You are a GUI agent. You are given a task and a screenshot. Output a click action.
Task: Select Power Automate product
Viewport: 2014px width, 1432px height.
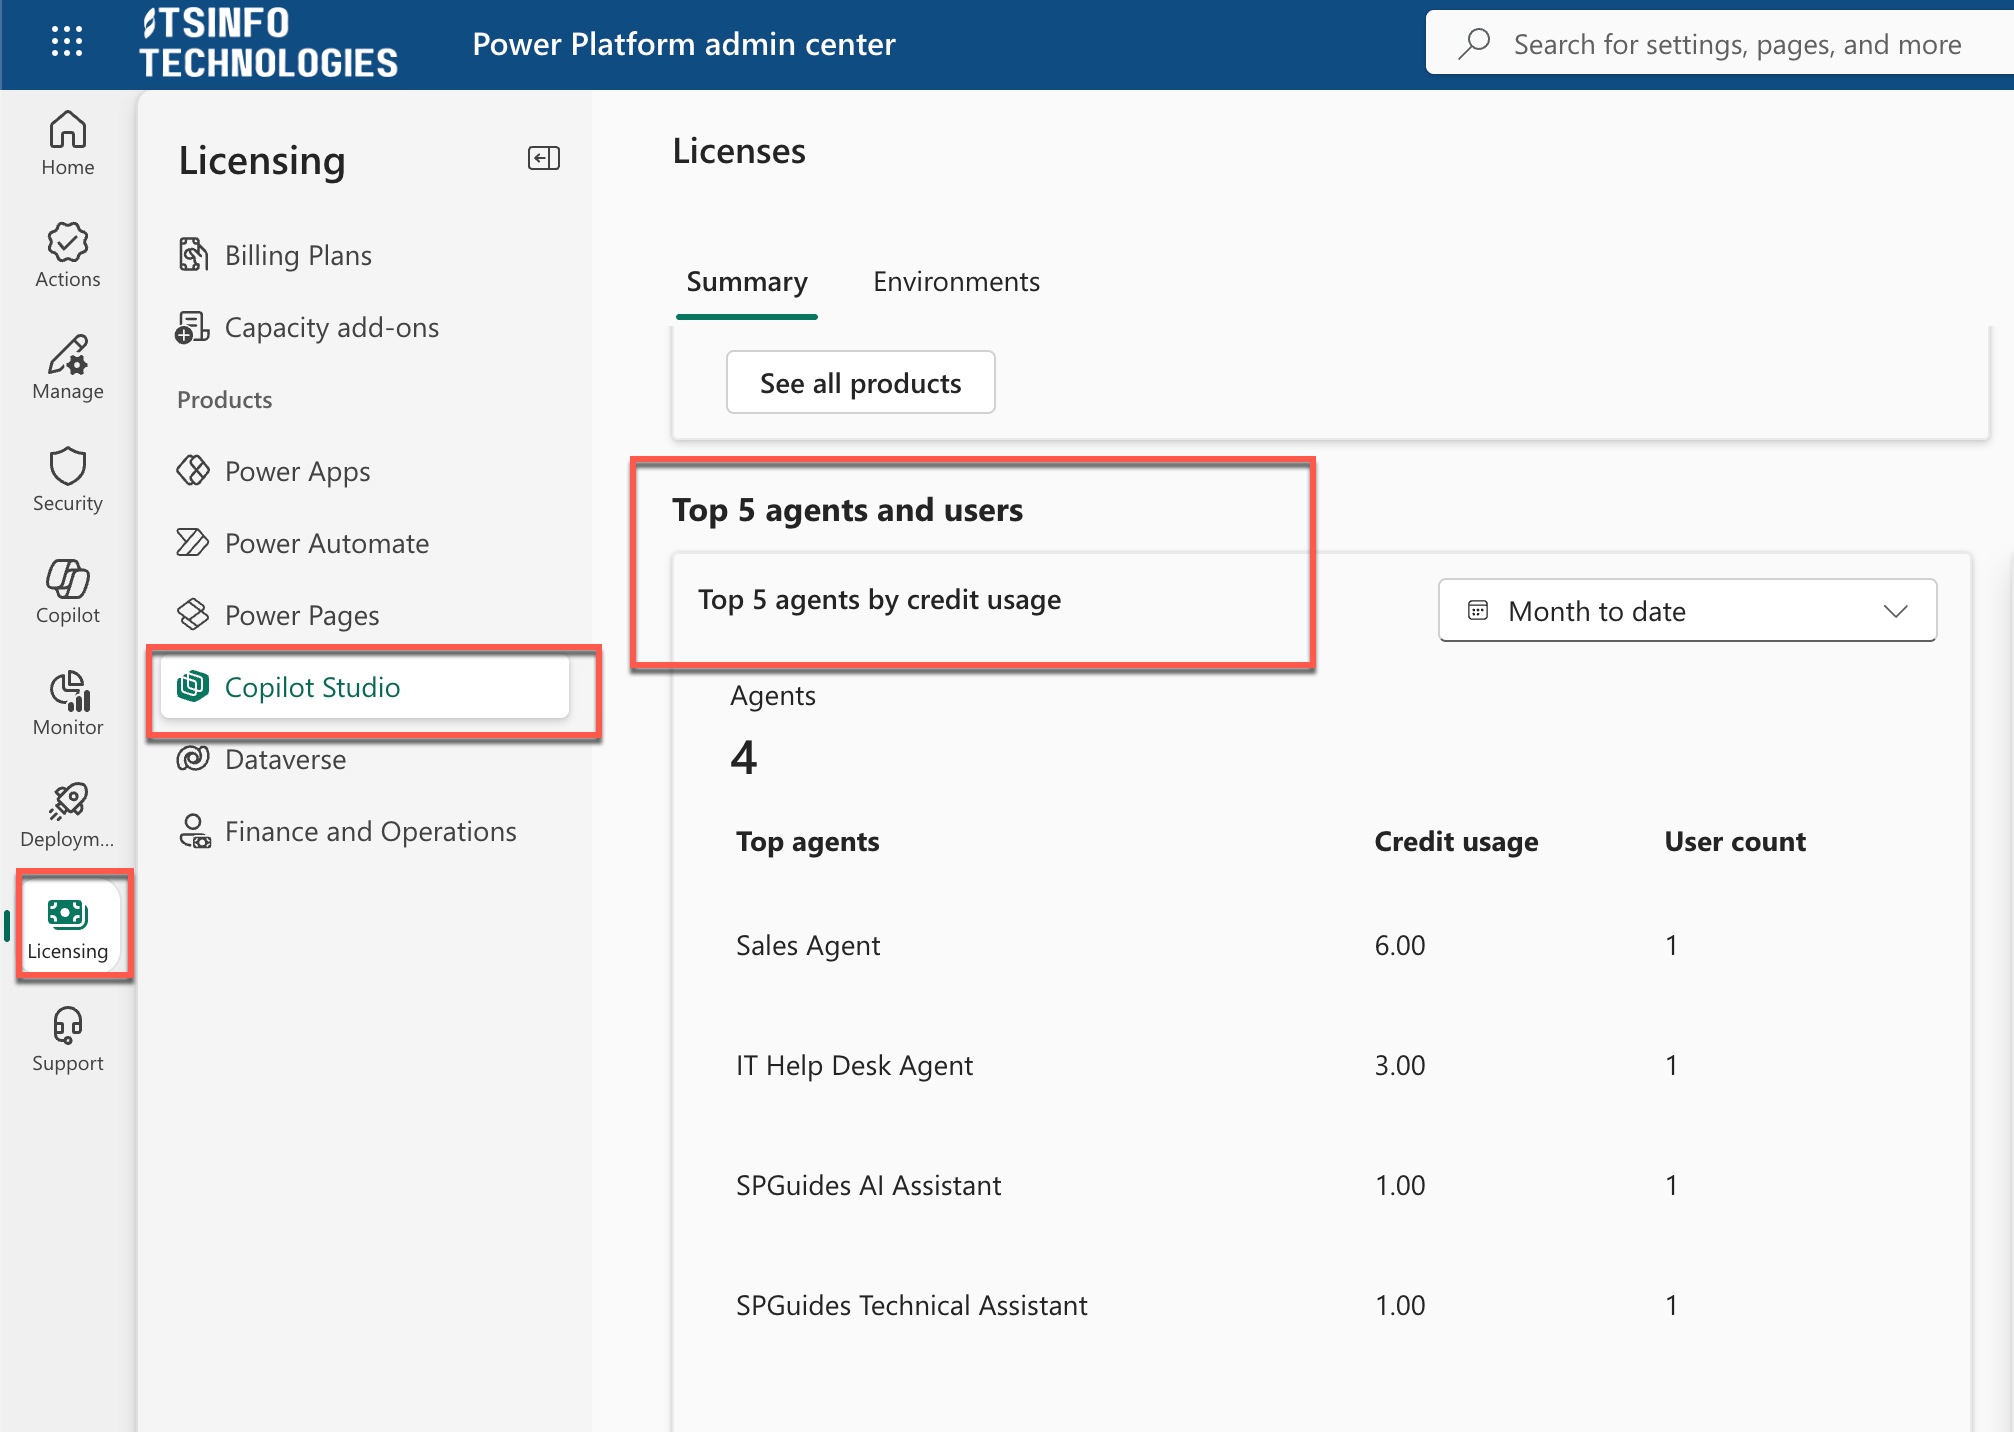364,543
